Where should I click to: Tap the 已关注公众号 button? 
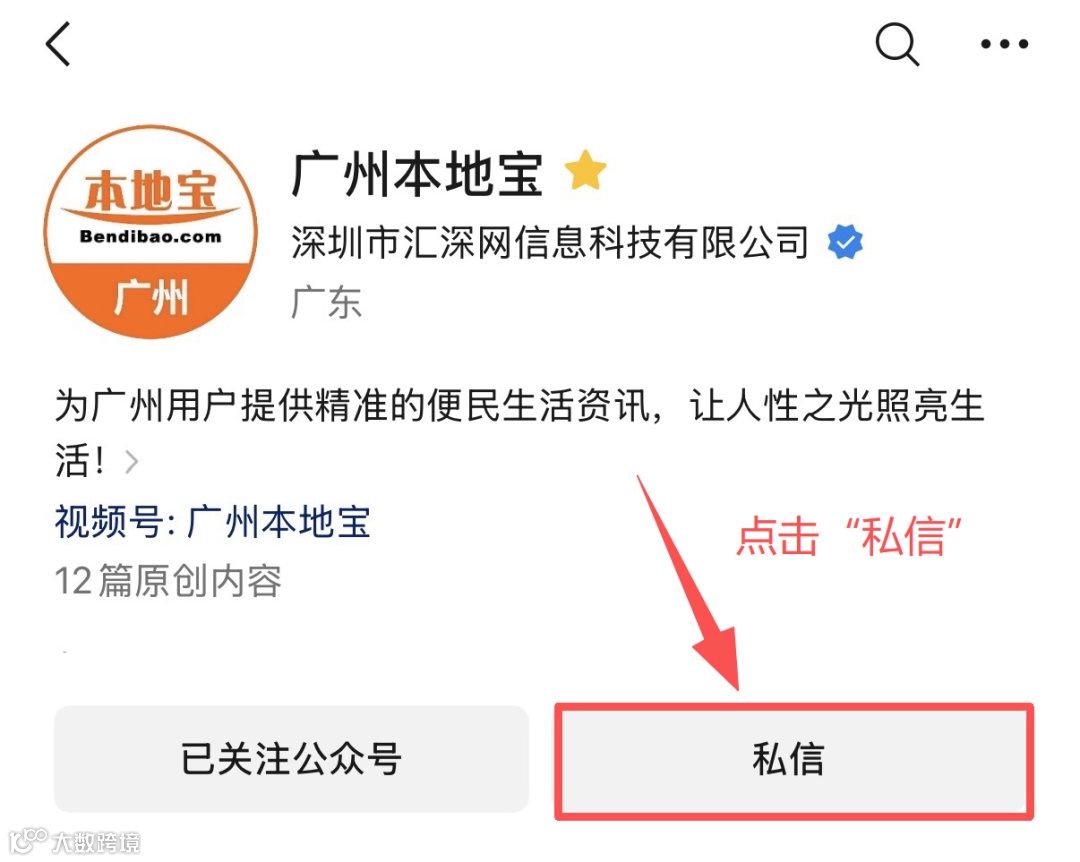click(x=291, y=759)
